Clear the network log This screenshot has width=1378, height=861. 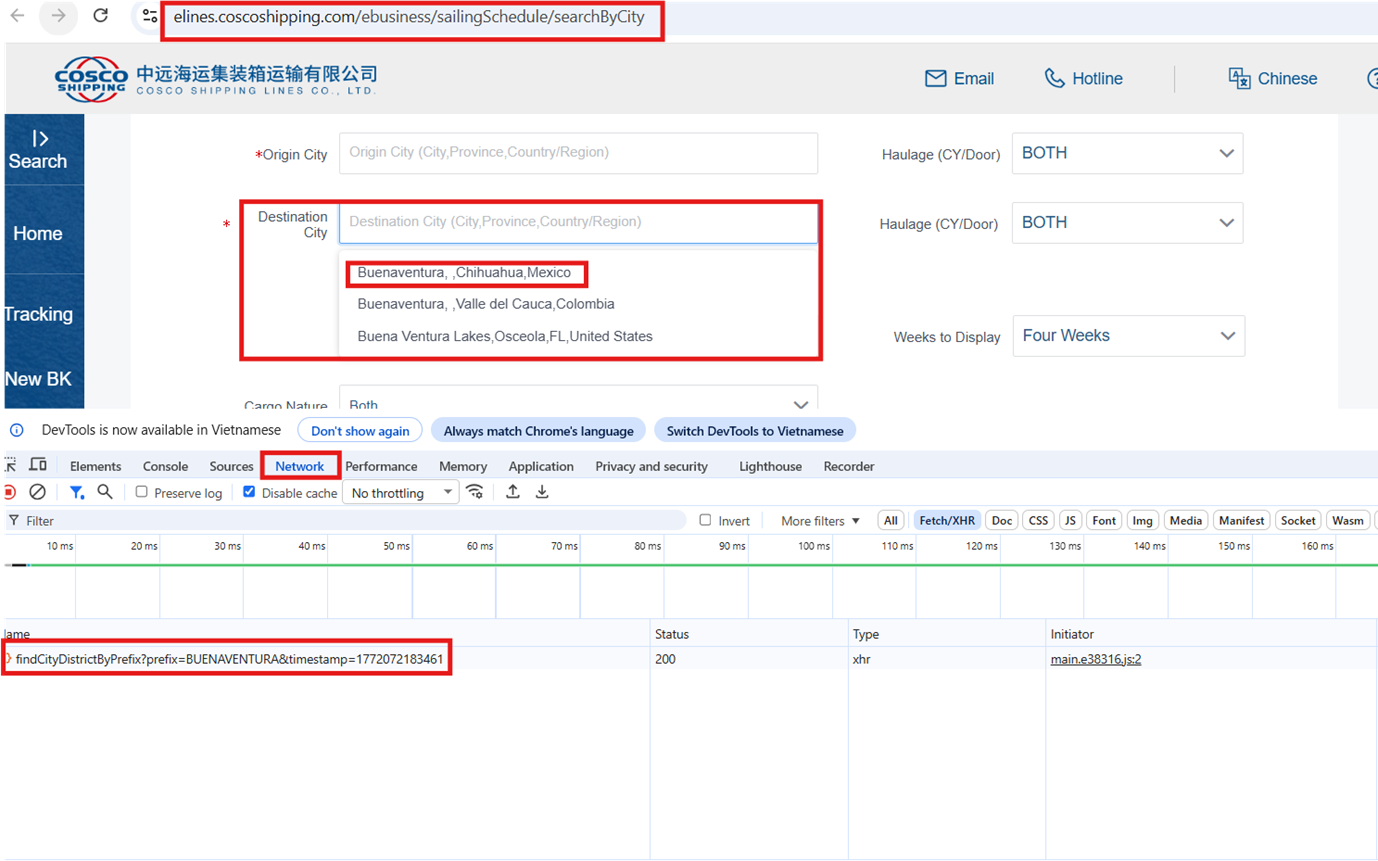point(37,492)
